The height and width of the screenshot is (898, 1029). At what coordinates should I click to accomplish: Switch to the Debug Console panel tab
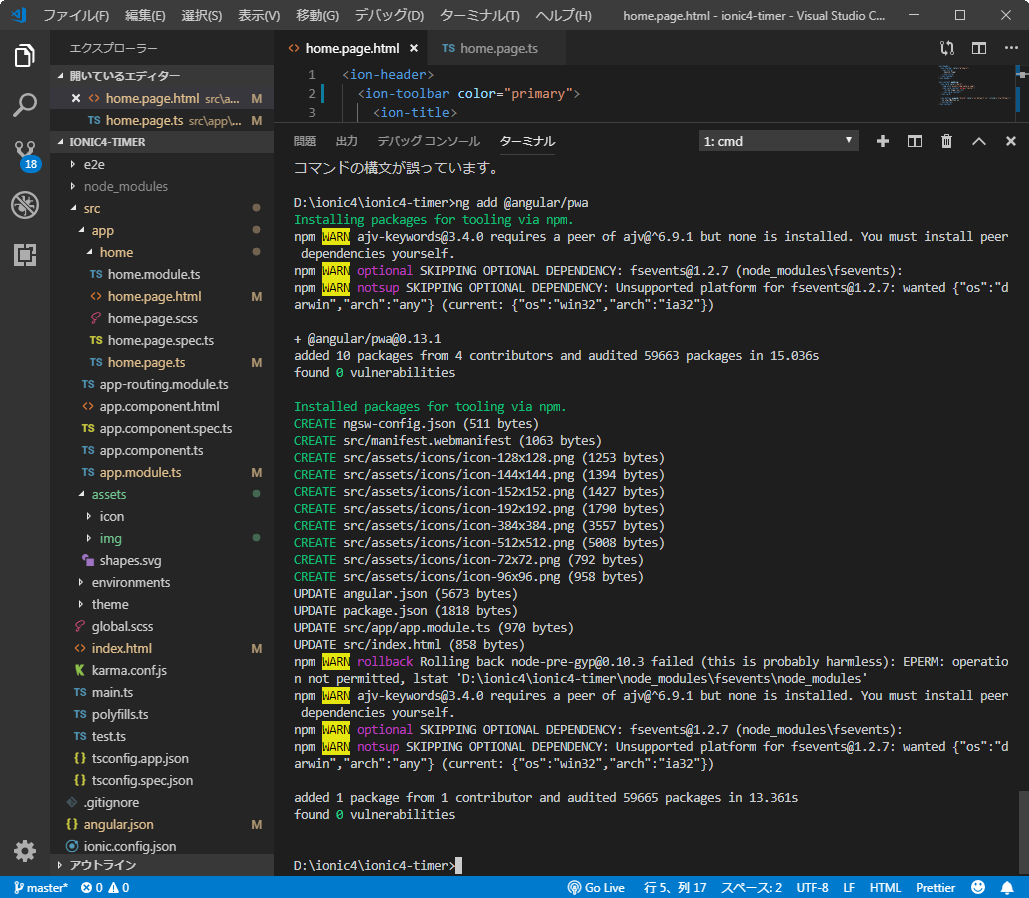429,141
